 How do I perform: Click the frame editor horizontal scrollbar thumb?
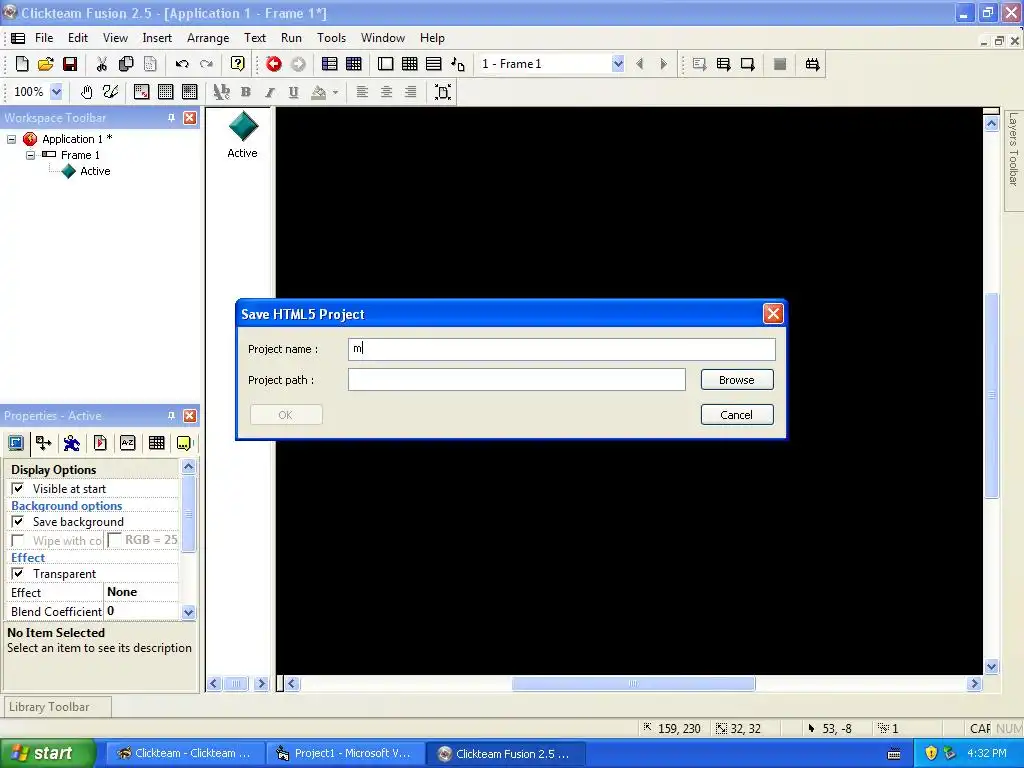pyautogui.click(x=633, y=684)
